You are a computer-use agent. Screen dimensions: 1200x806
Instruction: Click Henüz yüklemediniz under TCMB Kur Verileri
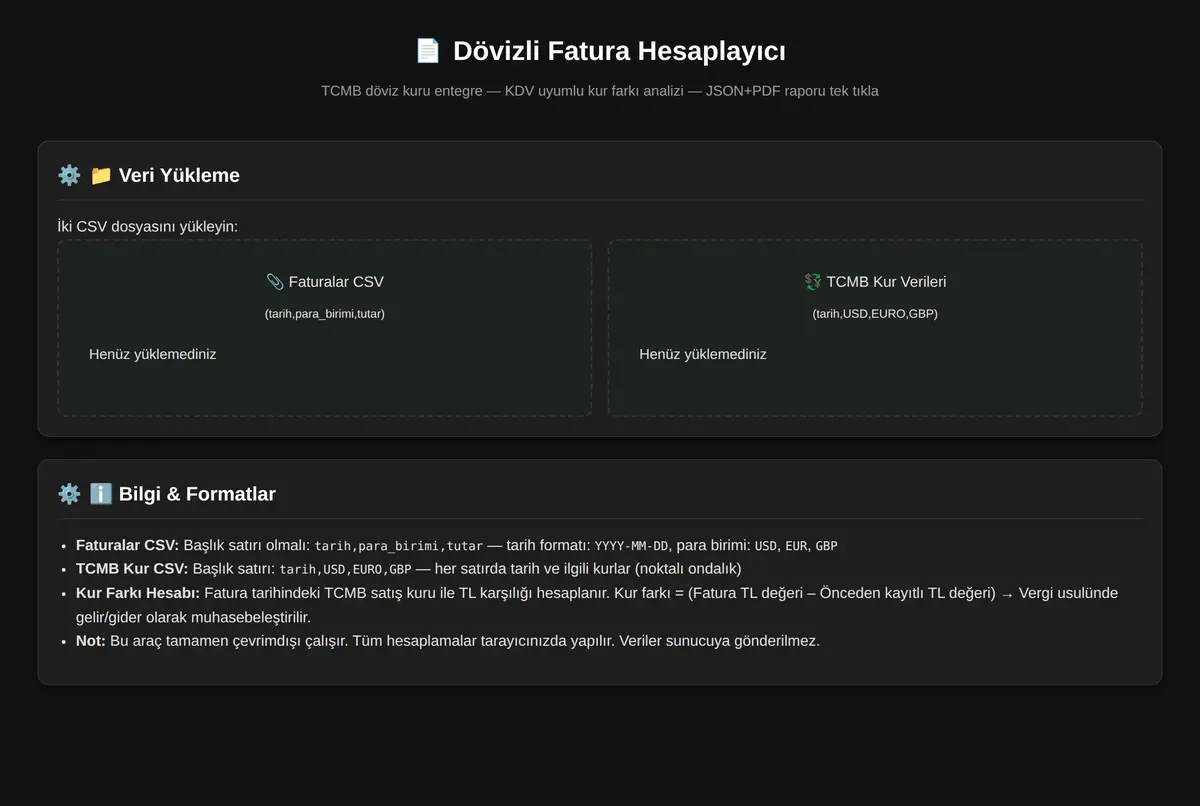[703, 354]
